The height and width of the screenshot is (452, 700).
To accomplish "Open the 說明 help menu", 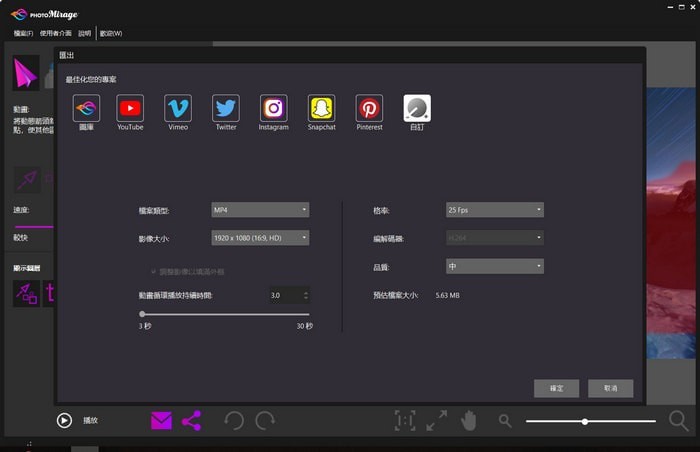I will click(x=84, y=33).
